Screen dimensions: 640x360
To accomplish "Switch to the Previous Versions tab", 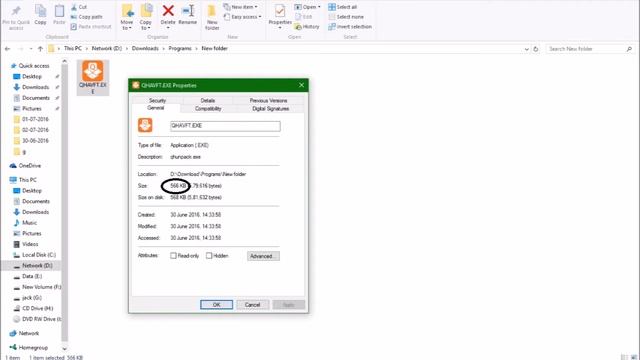I will (x=268, y=100).
